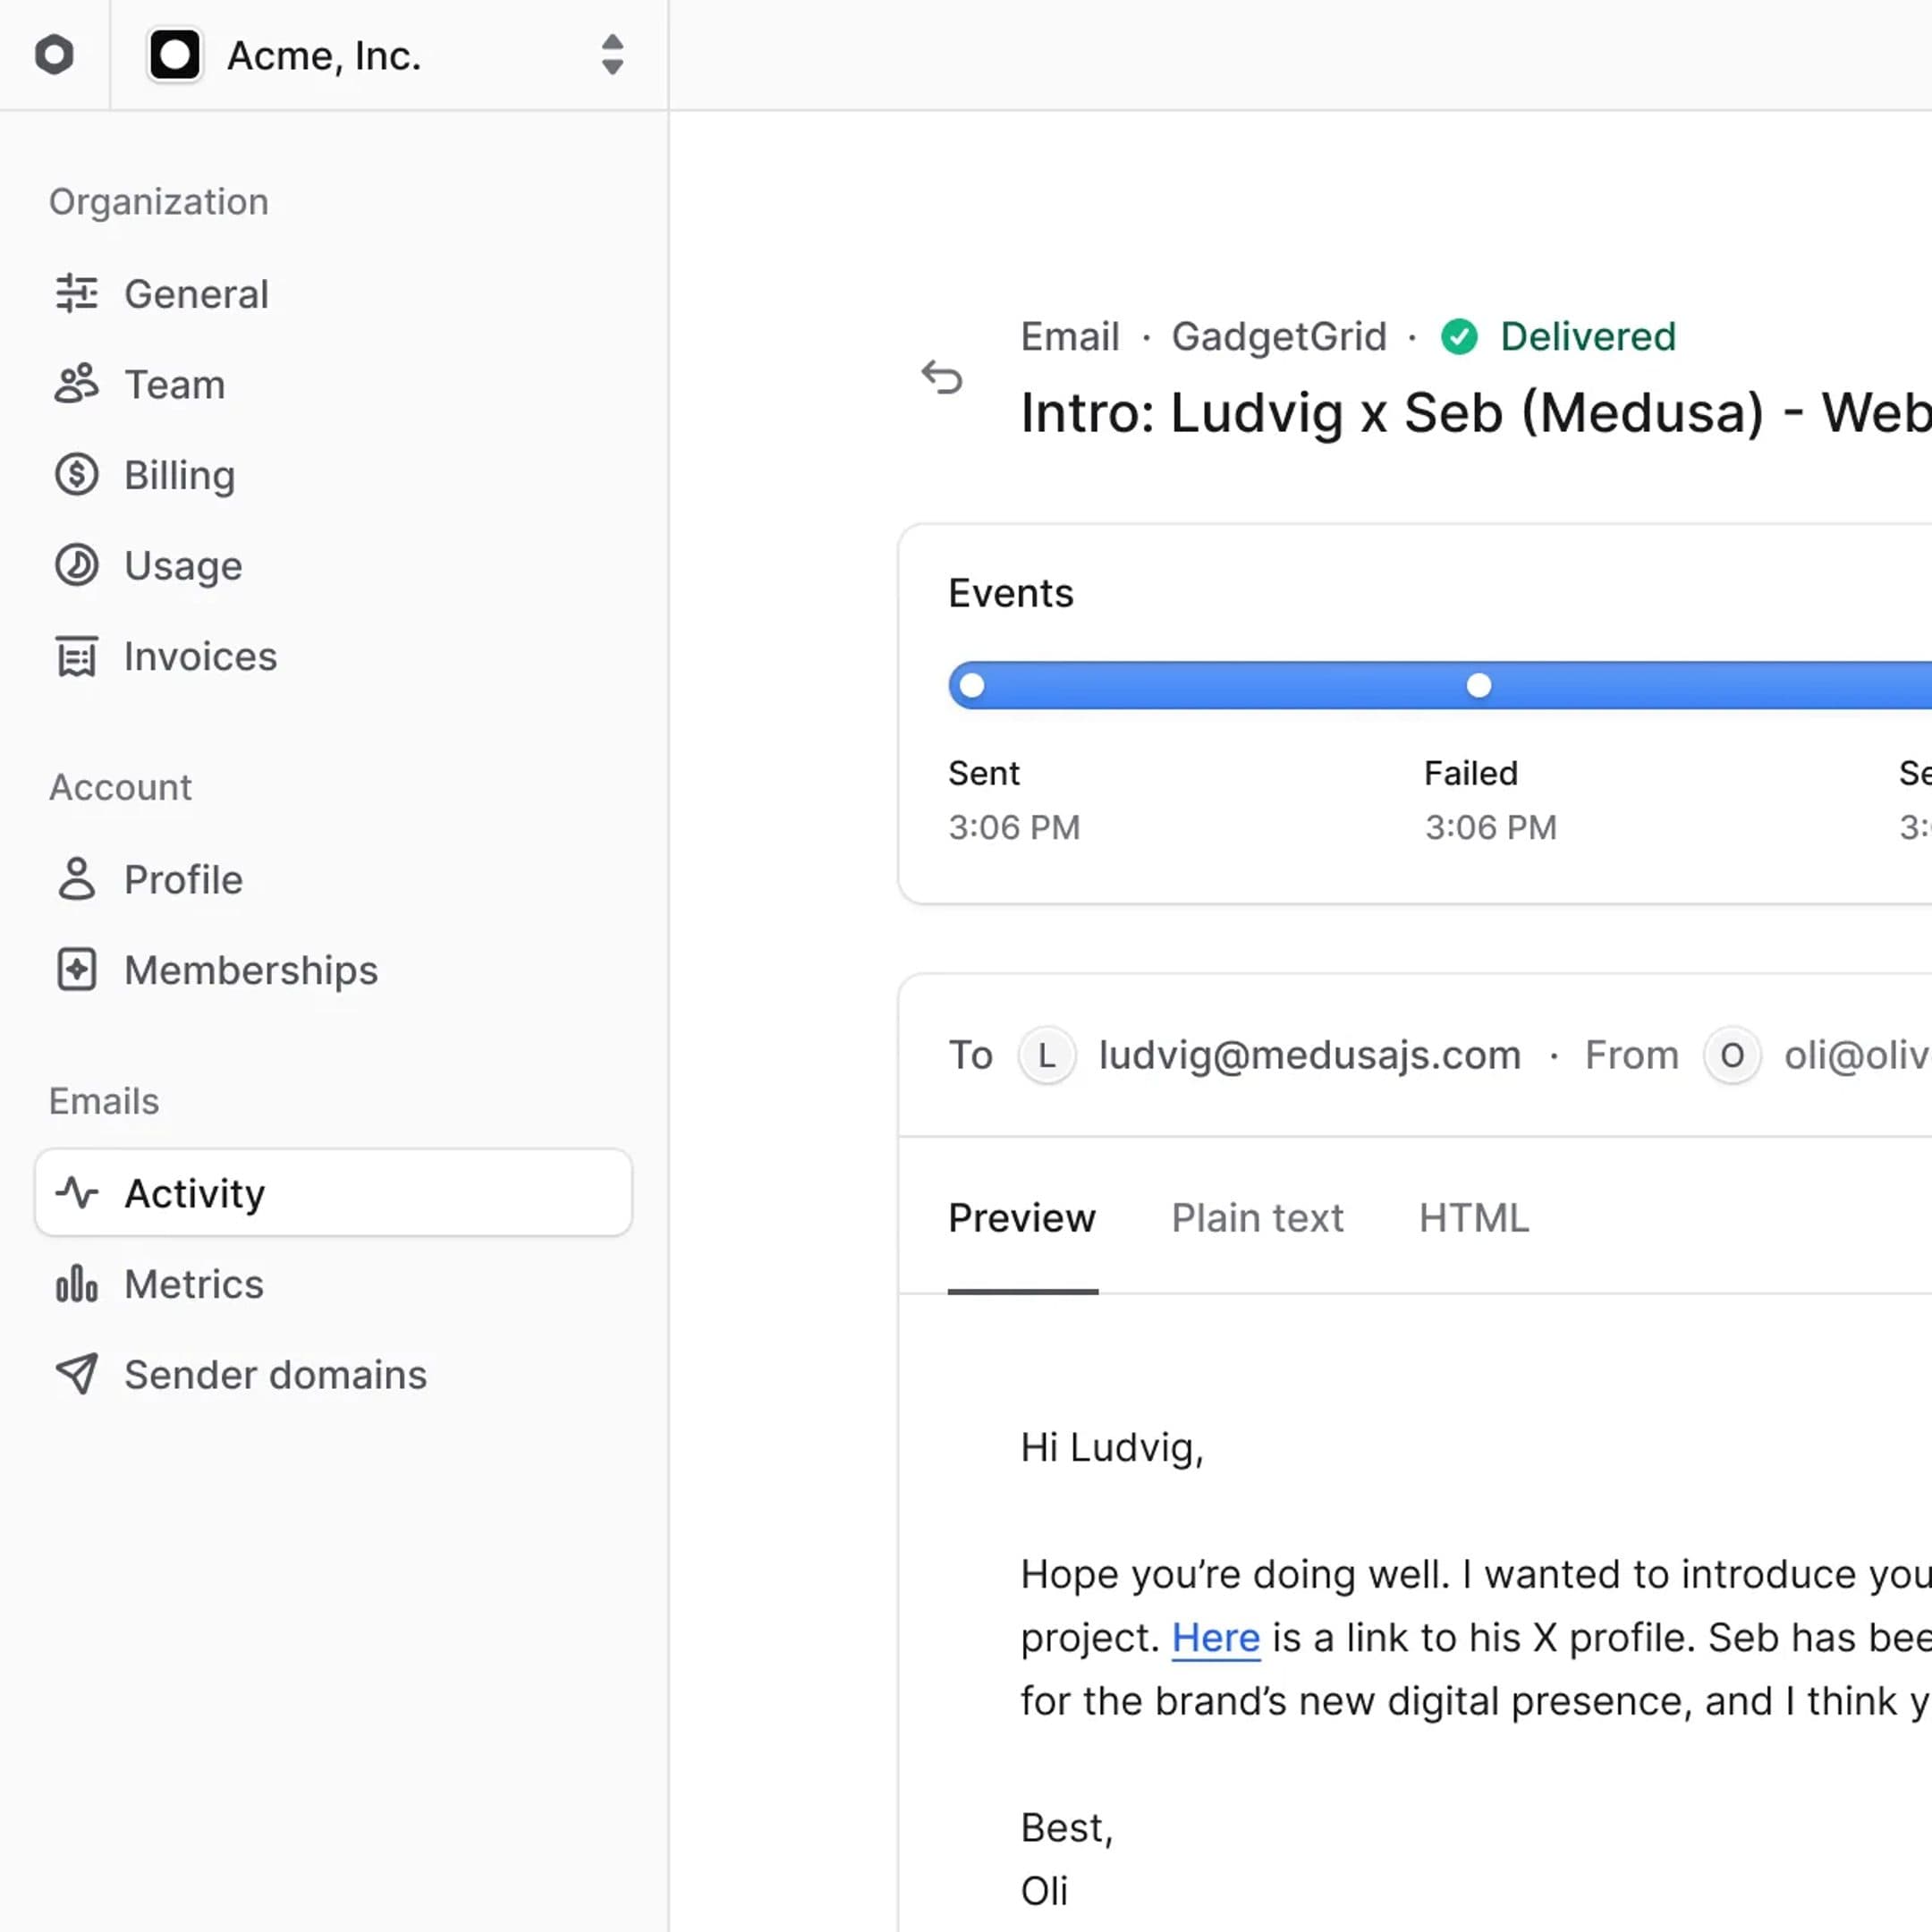Click the Sent event marker on timeline
The width and height of the screenshot is (1932, 1932).
(971, 685)
